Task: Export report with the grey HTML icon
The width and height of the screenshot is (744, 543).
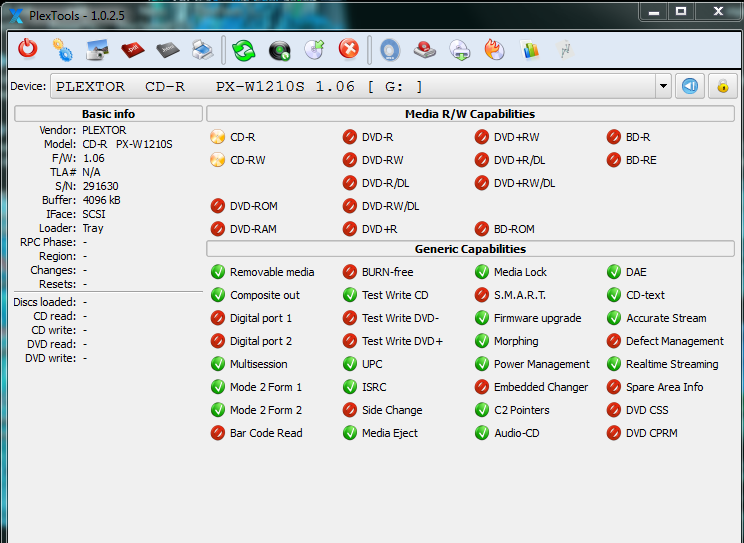Action: click(x=167, y=49)
